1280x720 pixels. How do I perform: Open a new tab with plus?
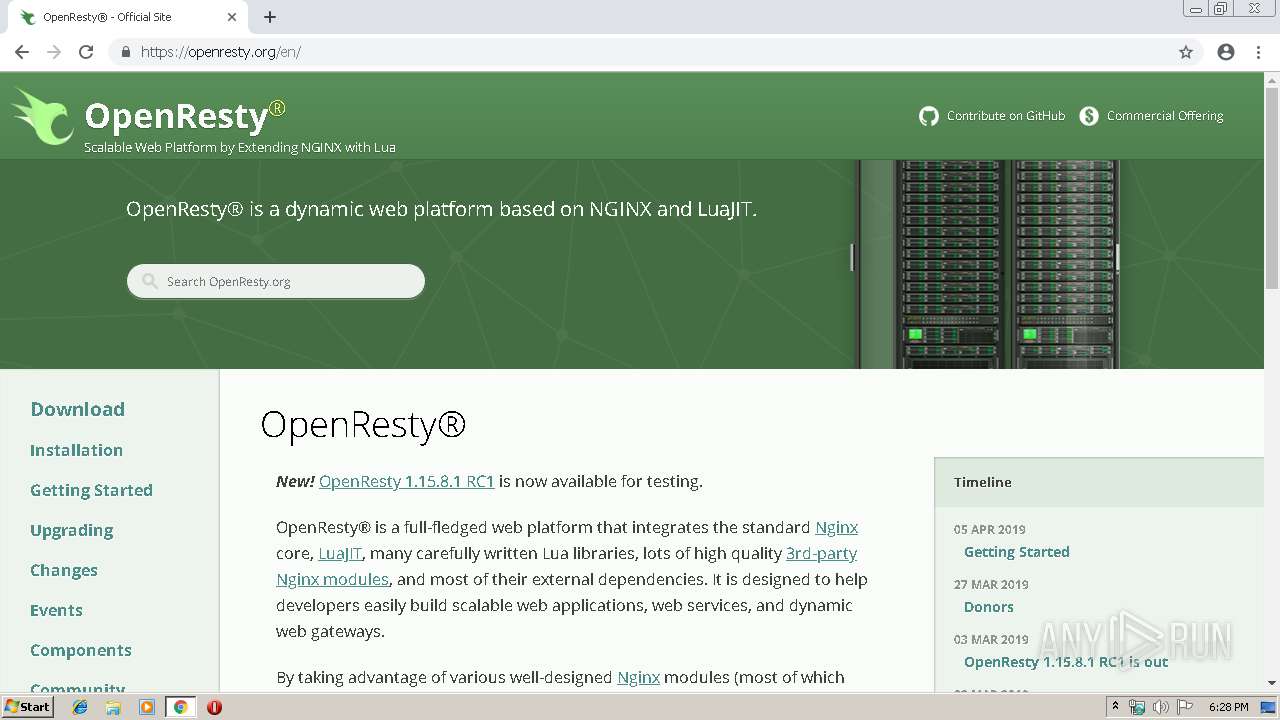tap(270, 17)
